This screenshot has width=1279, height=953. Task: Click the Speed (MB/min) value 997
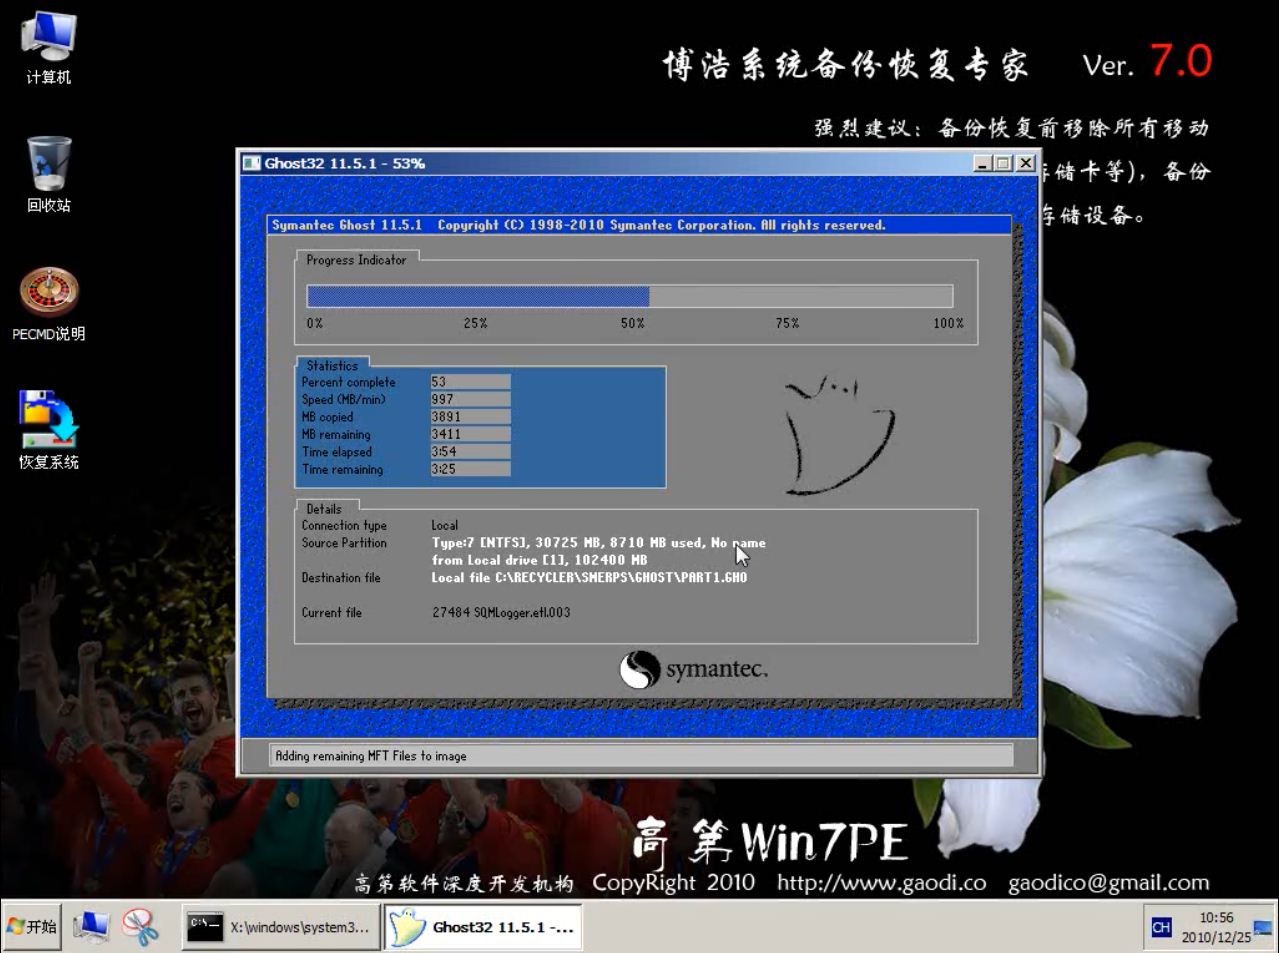[x=470, y=399]
